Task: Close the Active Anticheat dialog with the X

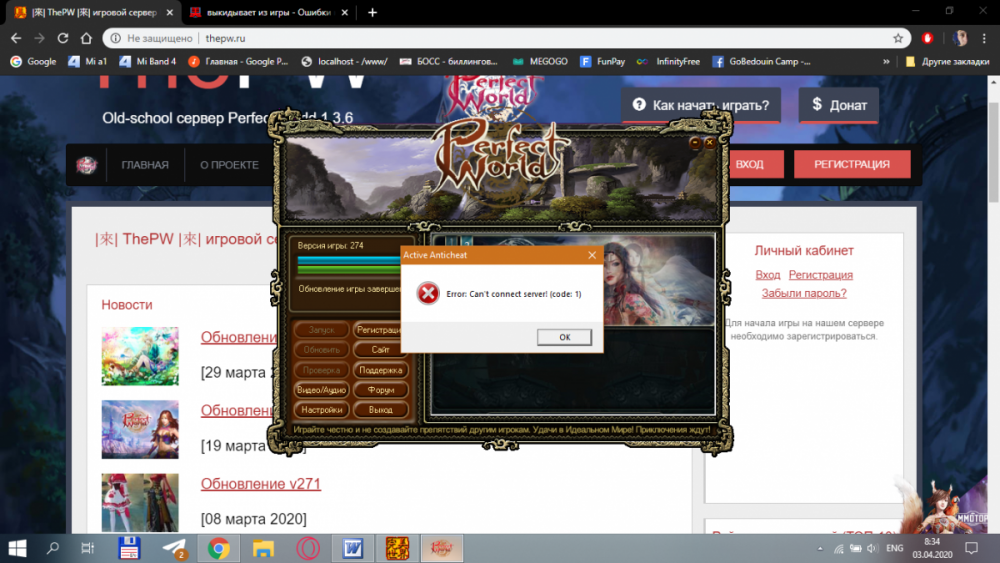Action: point(591,255)
